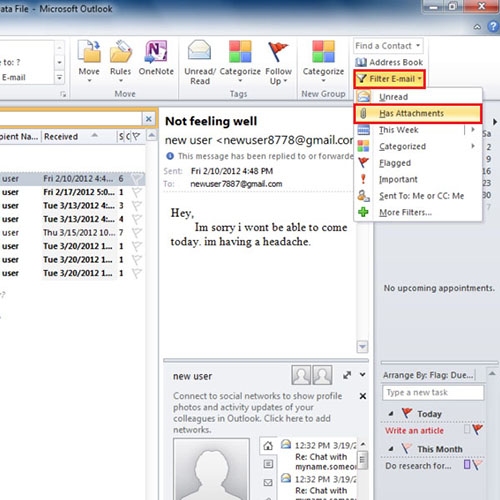500x500 pixels.
Task: Toggle flag on Fri 2/17/2012 message
Action: point(136,192)
